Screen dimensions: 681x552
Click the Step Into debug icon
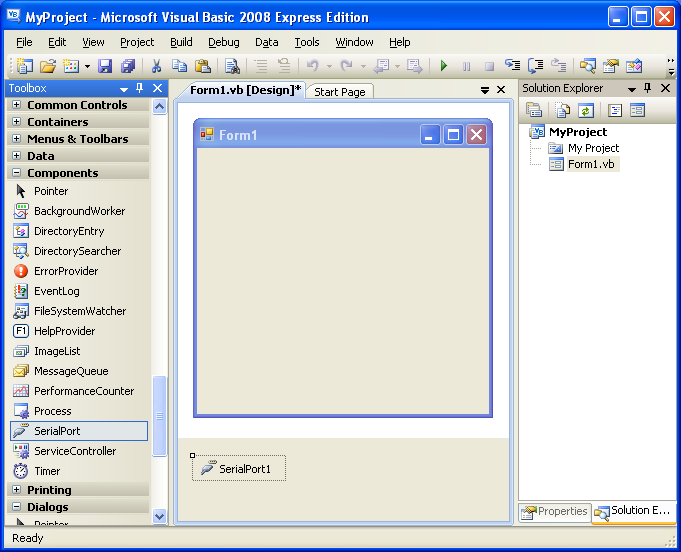tap(512, 66)
